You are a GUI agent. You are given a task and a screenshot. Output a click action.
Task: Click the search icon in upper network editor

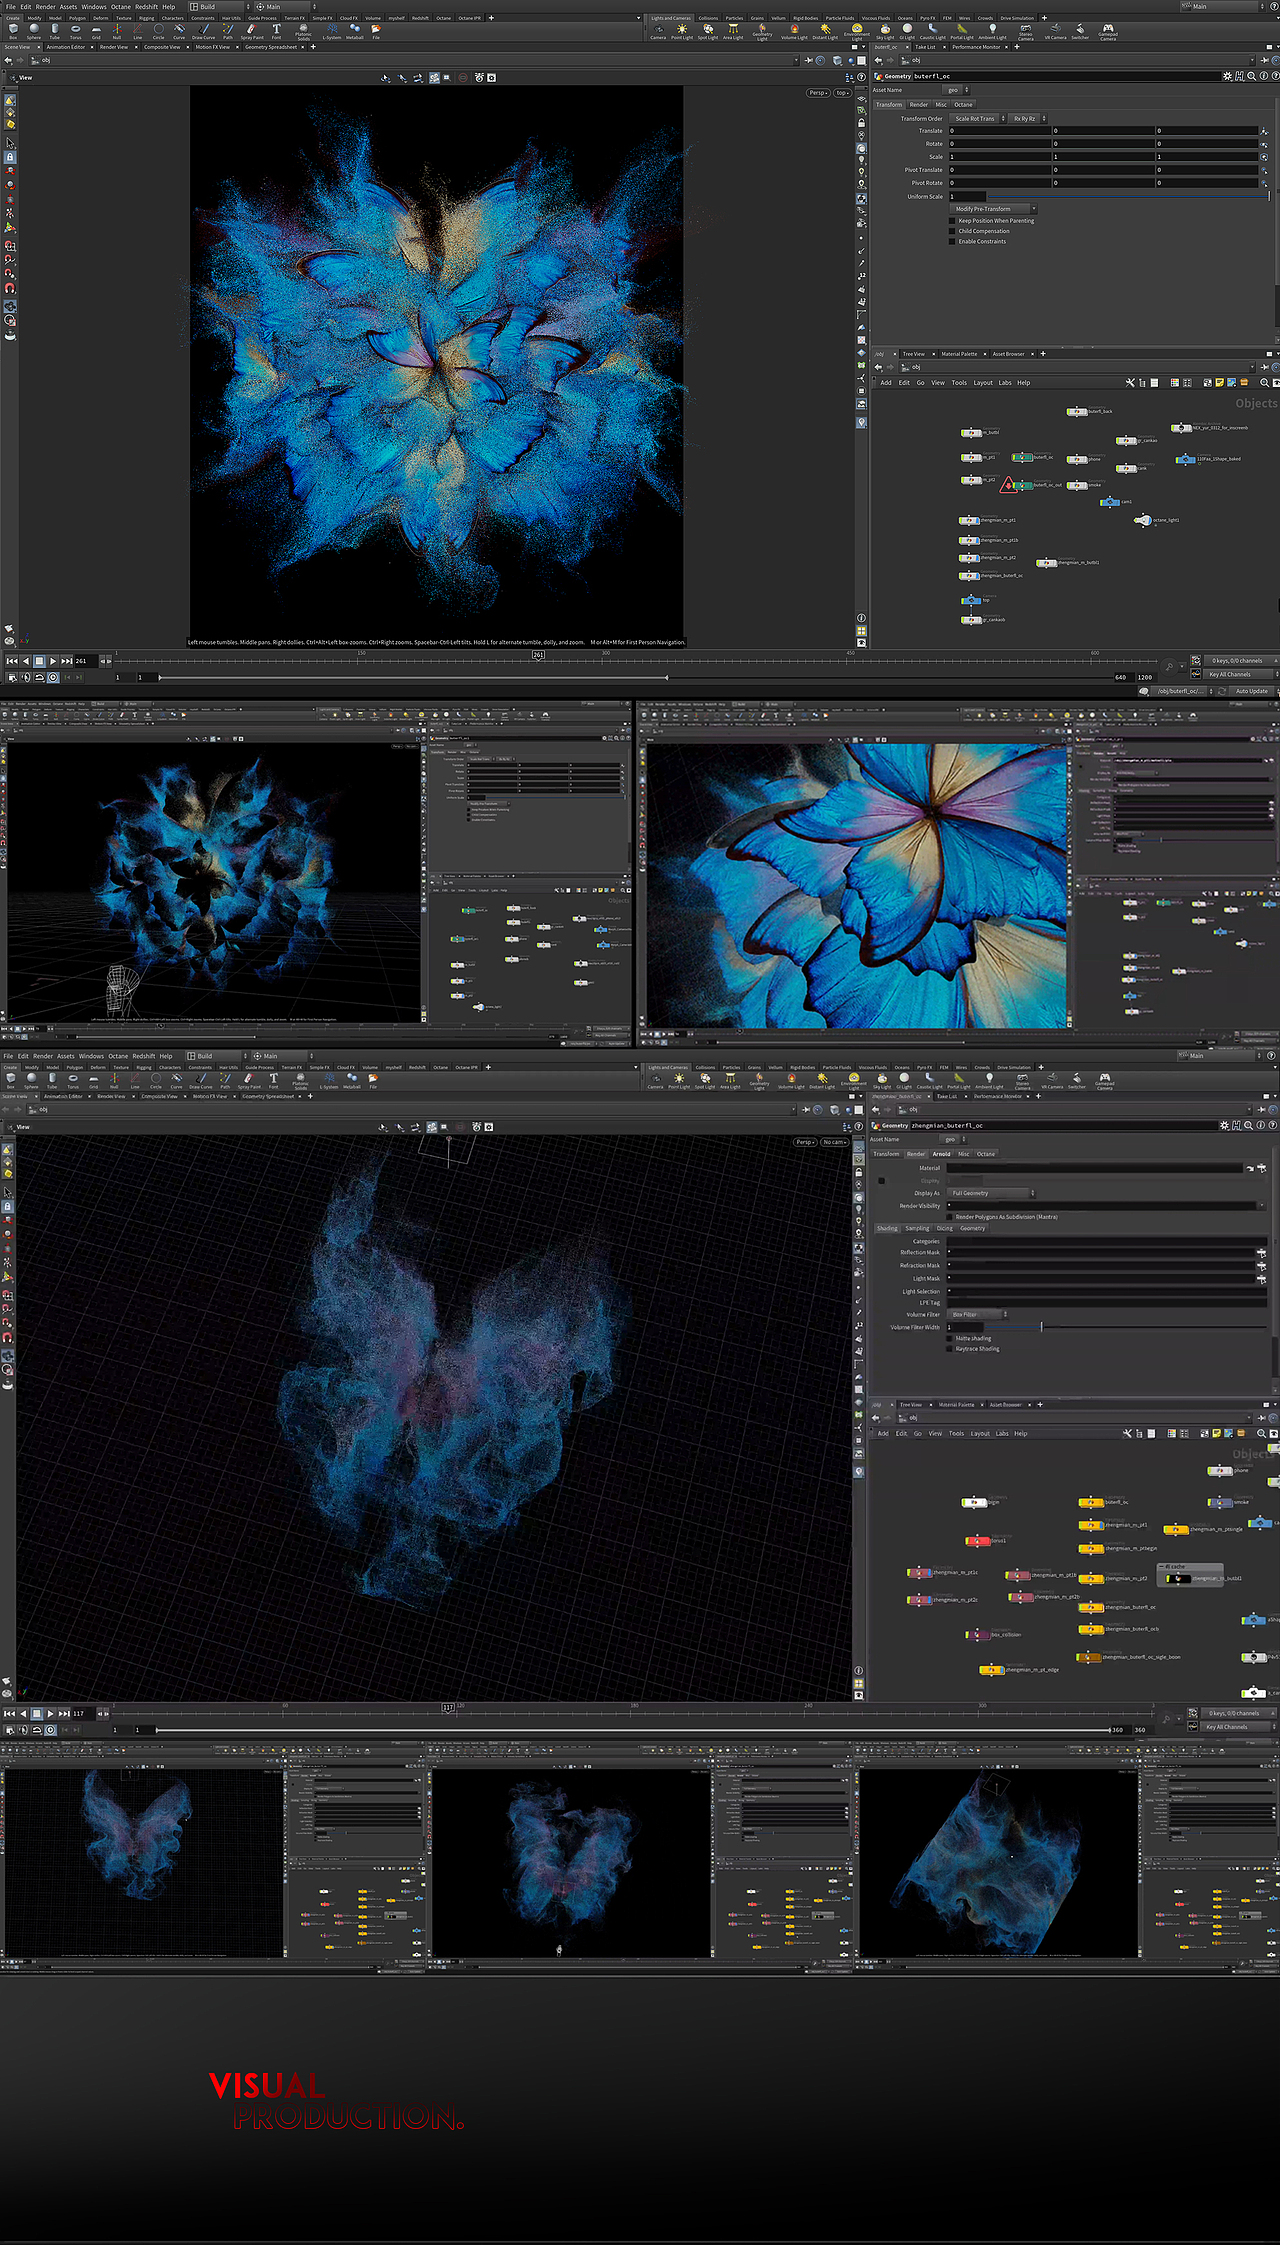[x=1264, y=383]
